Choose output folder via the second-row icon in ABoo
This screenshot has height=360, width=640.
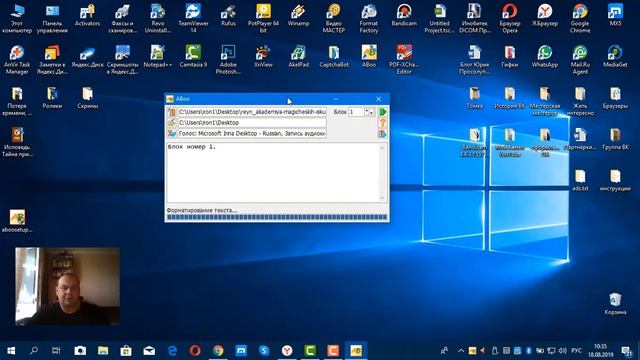[172, 122]
